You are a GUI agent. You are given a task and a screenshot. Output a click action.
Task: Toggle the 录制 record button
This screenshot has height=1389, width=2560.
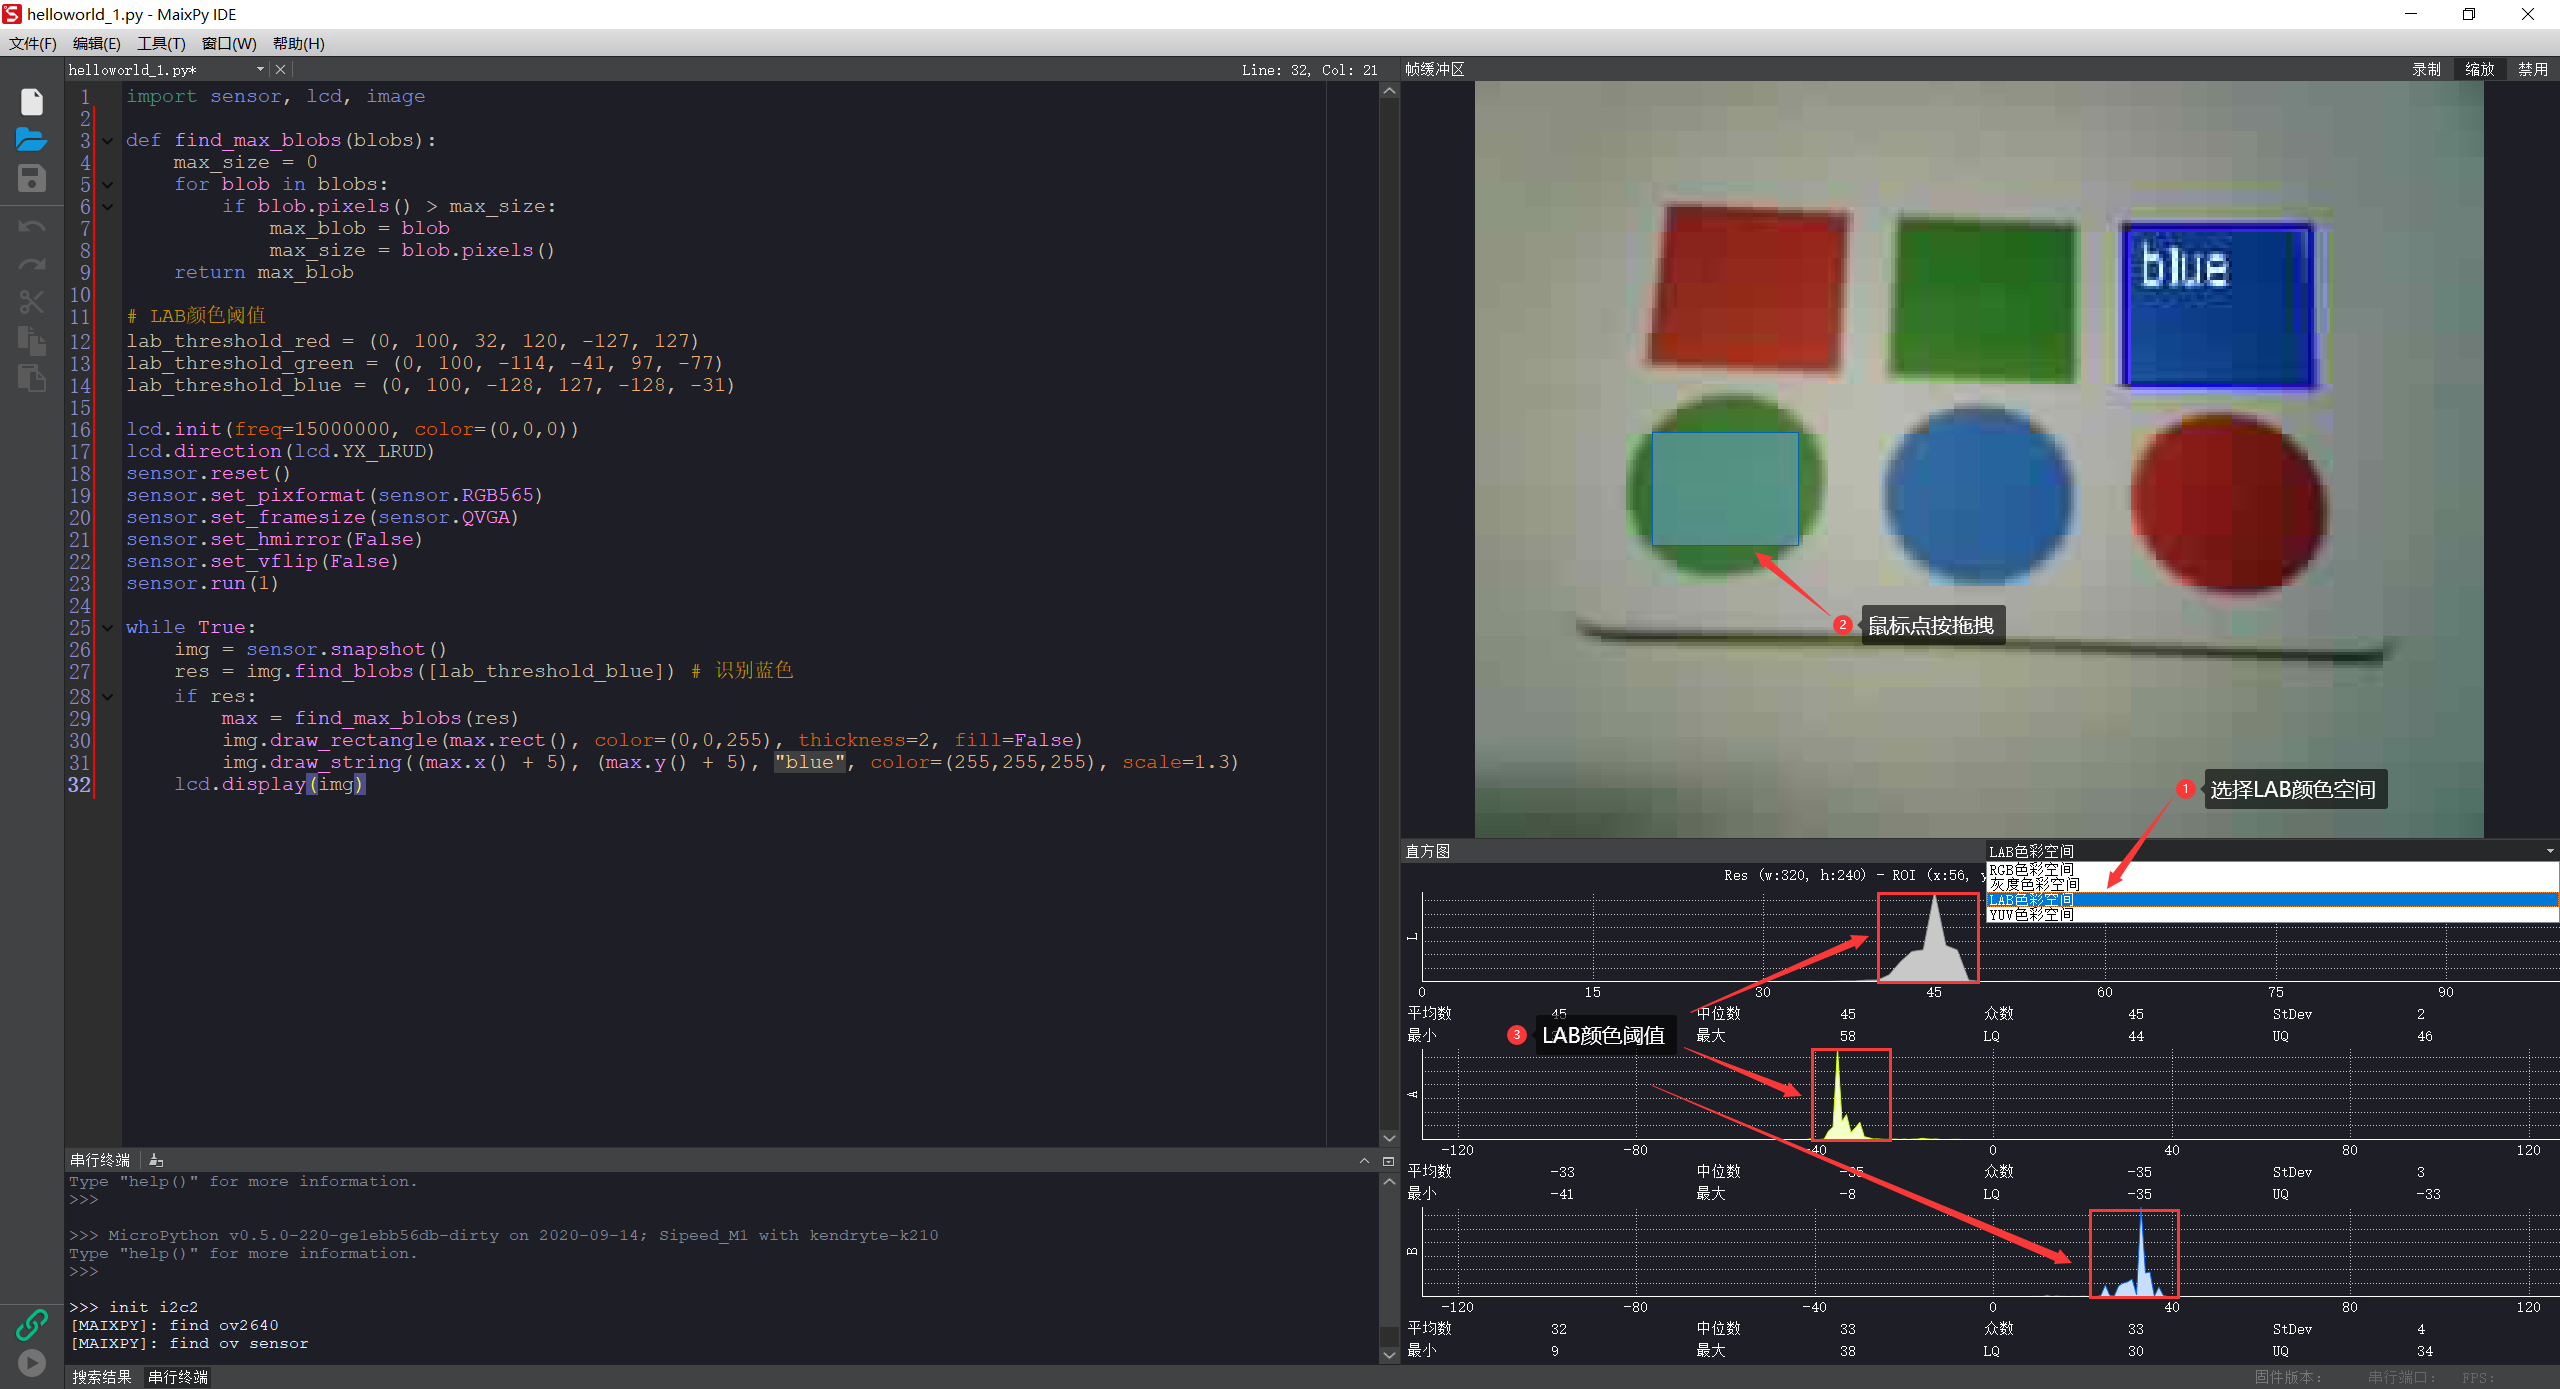(x=2426, y=69)
